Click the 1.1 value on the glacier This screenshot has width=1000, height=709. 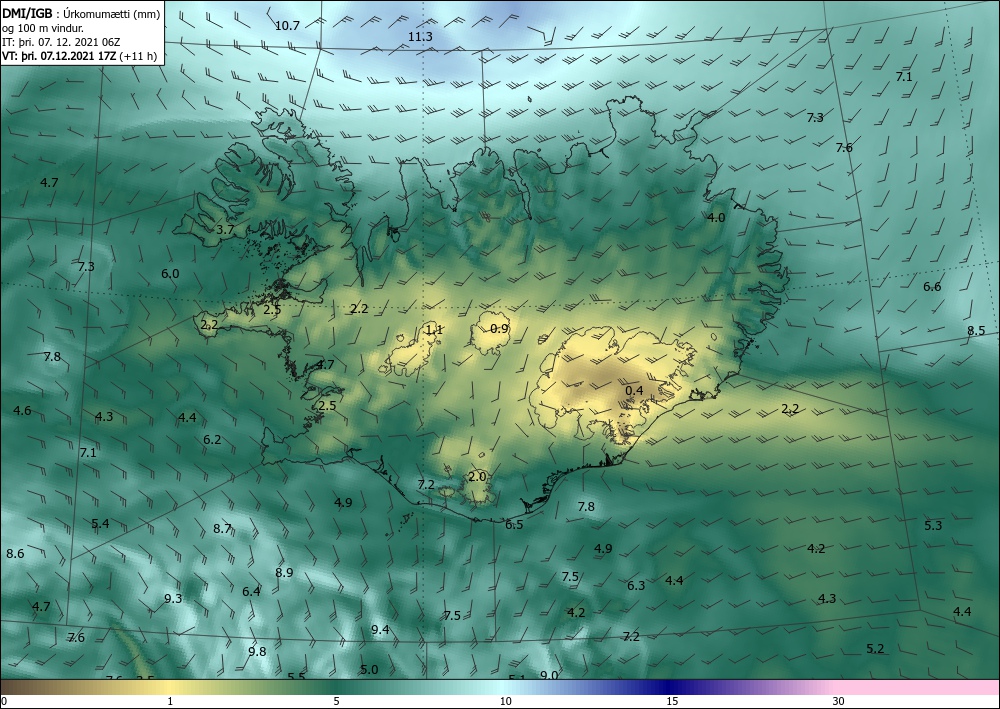(434, 330)
